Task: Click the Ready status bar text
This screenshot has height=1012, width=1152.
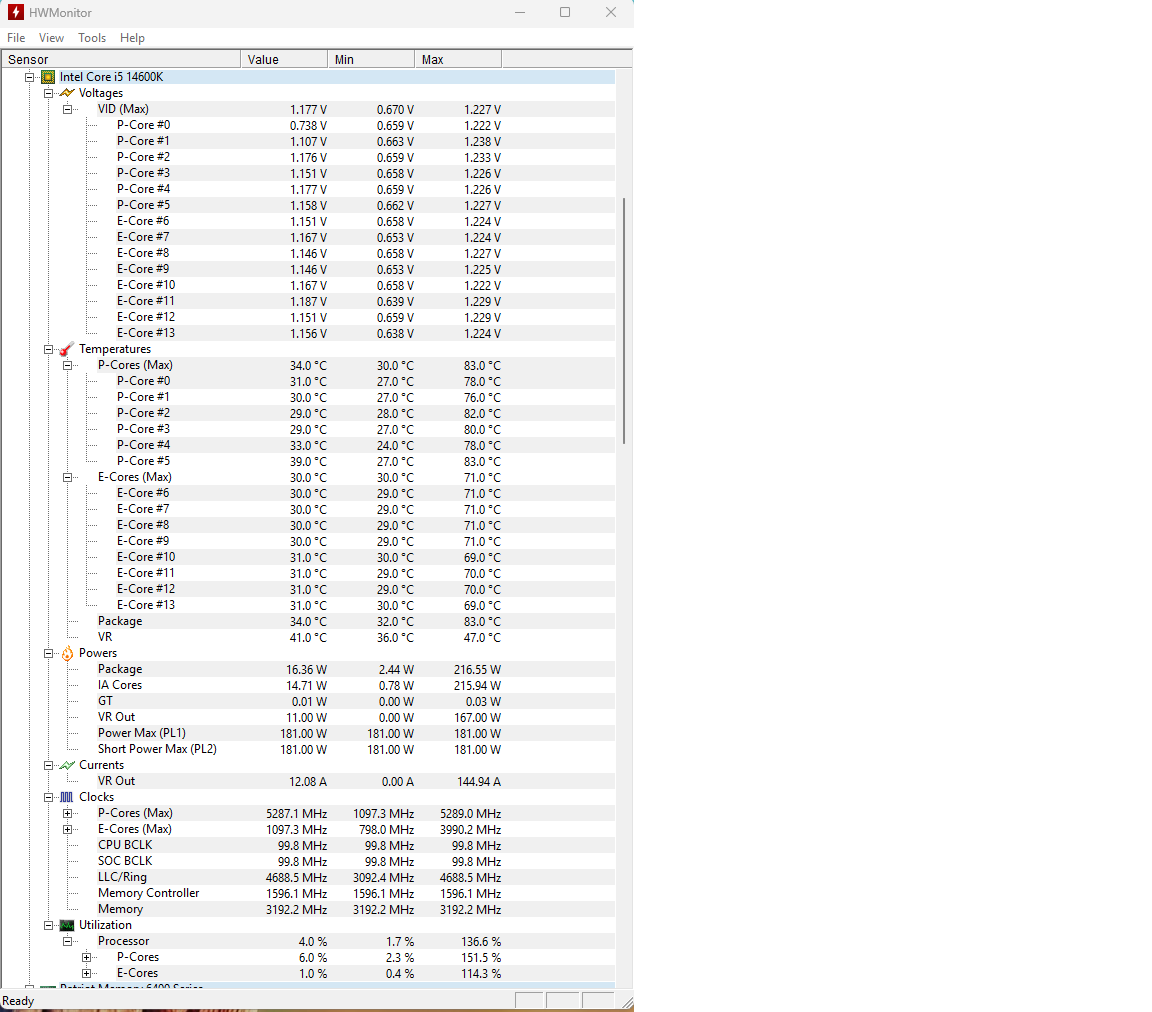Action: 18,1001
